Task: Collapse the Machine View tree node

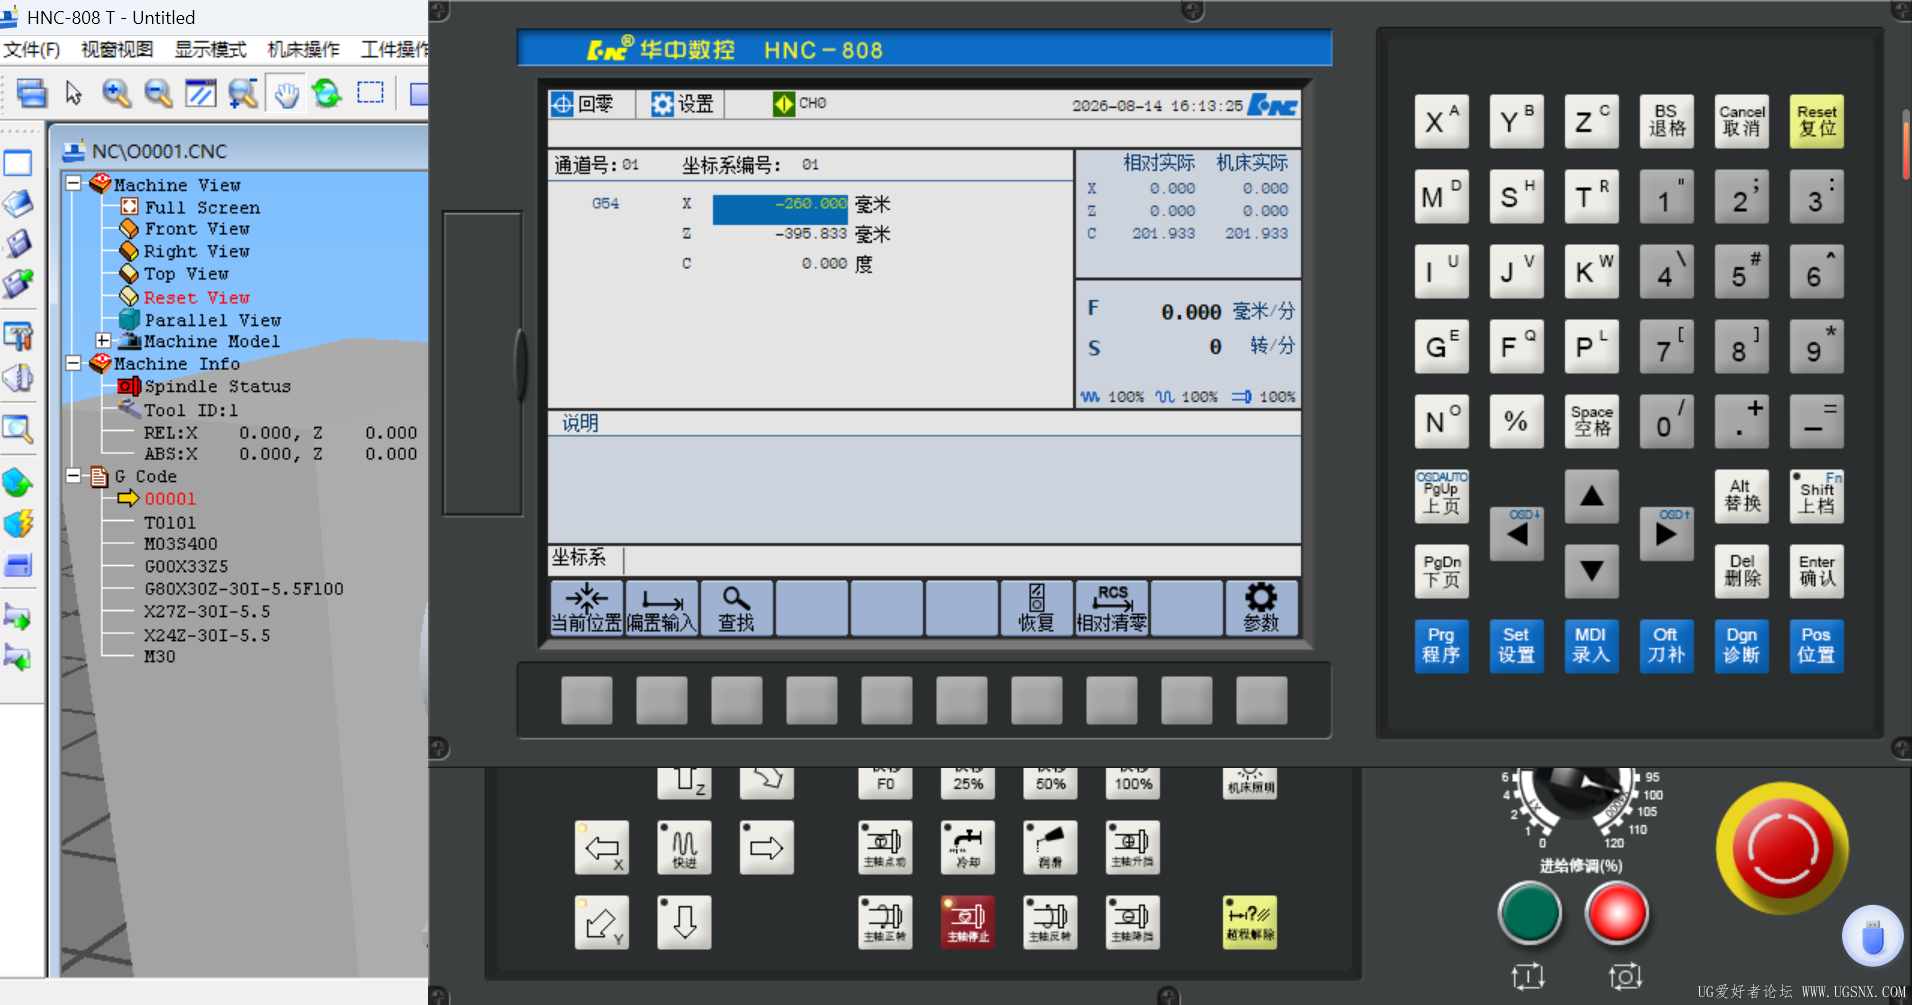Action: tap(73, 184)
